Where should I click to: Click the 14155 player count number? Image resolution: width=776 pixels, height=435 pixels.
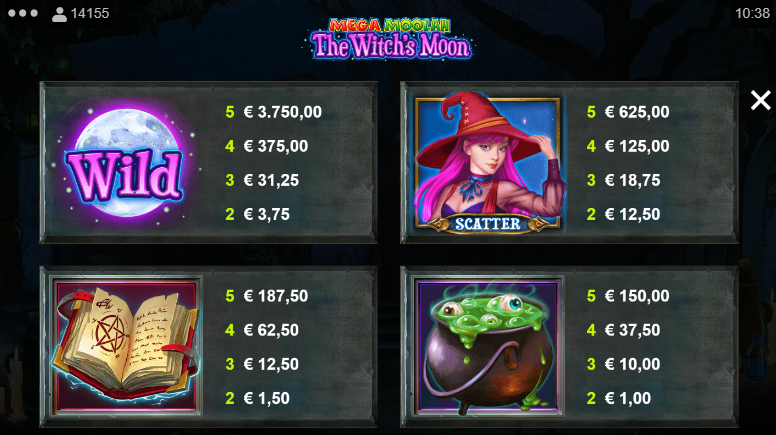point(90,13)
